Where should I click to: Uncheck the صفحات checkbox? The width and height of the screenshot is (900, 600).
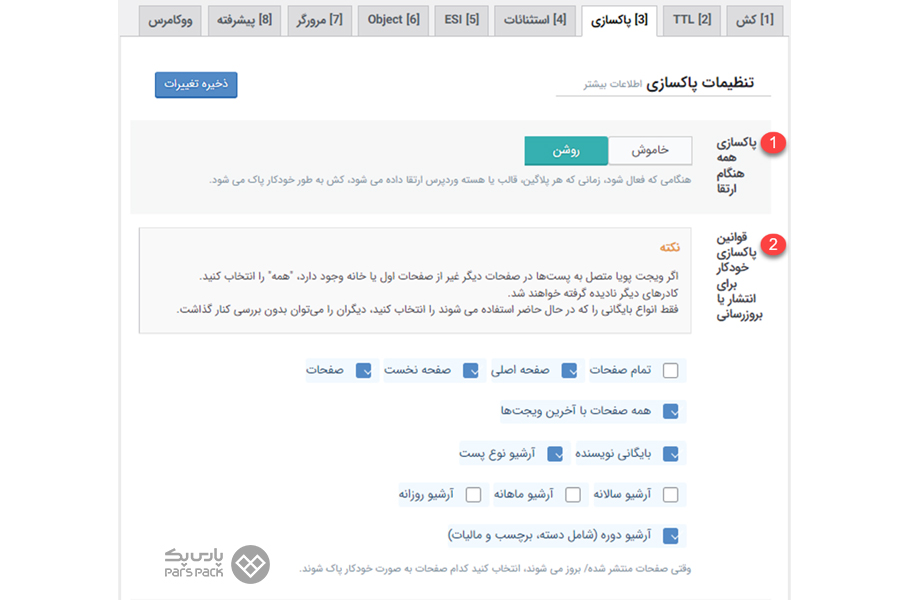(x=363, y=370)
